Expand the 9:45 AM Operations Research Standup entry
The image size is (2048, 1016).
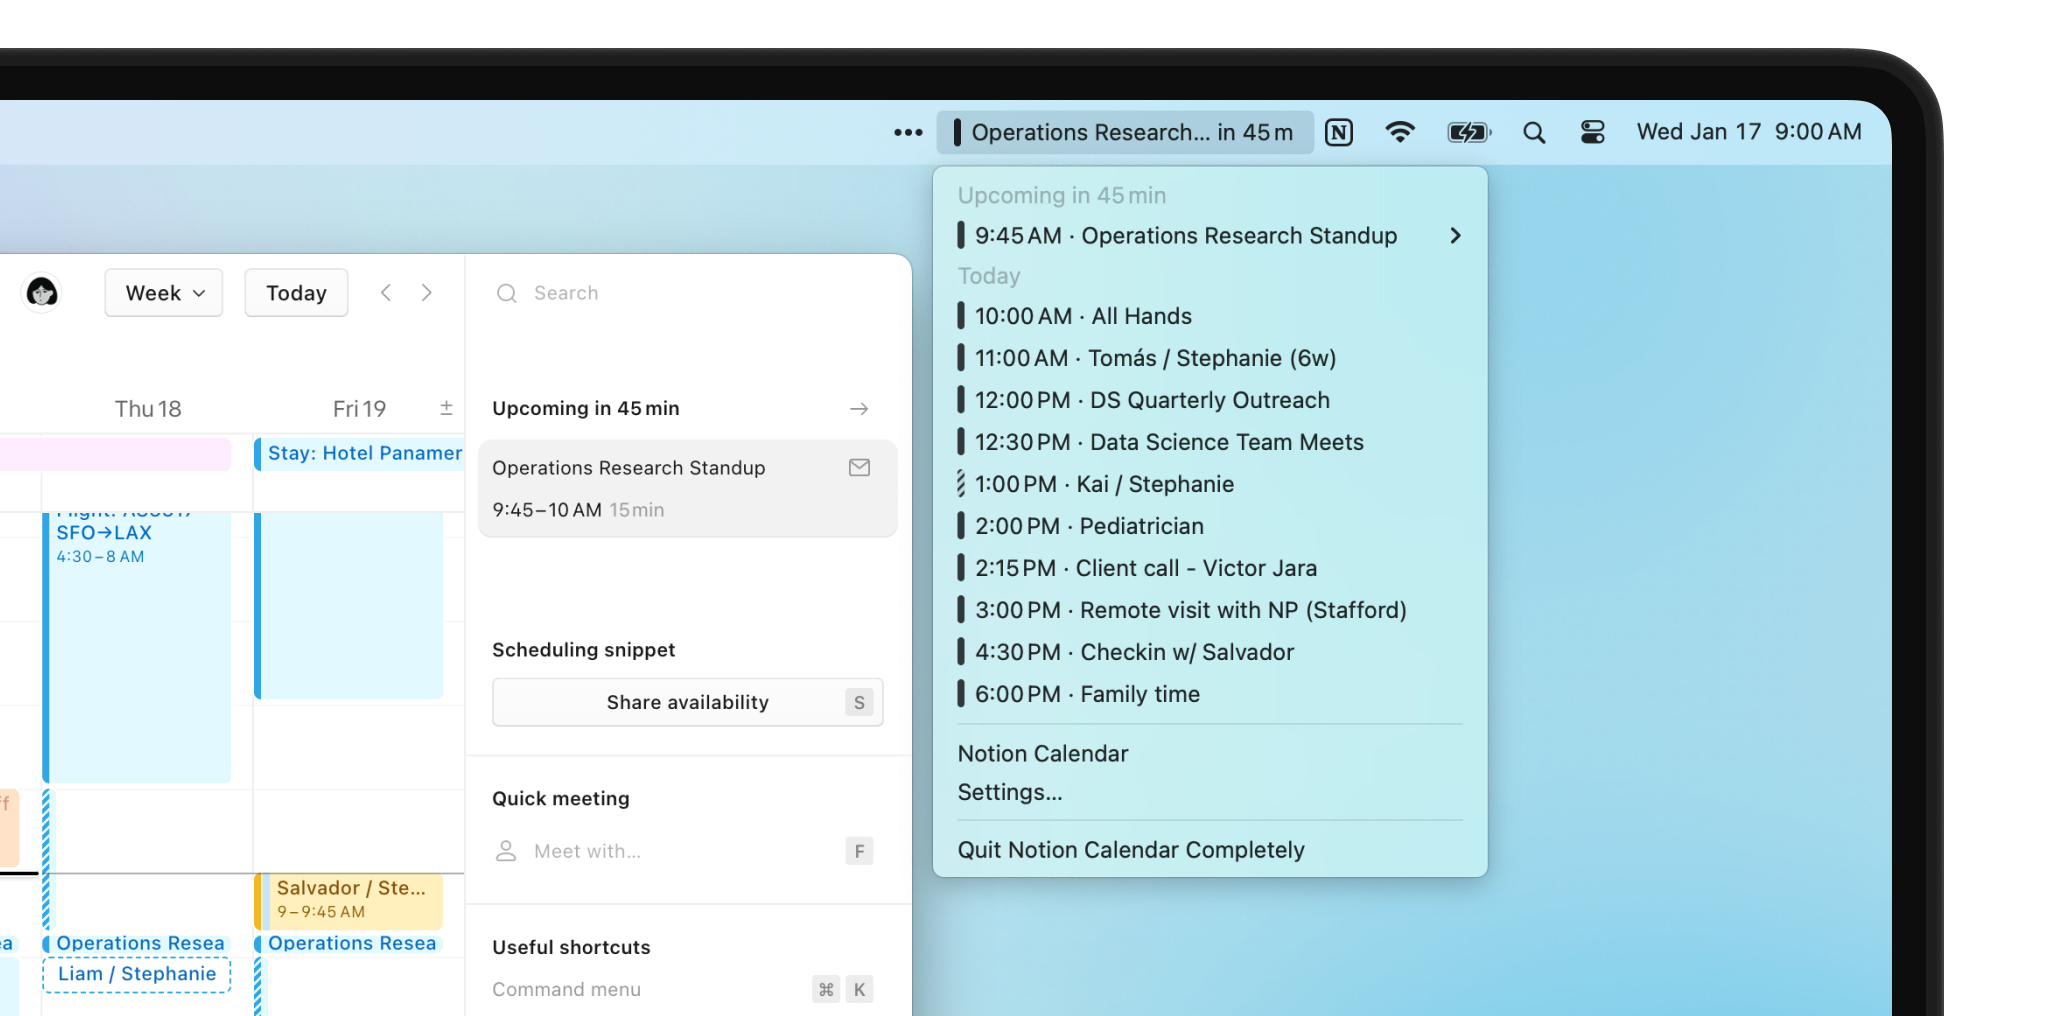[1455, 235]
